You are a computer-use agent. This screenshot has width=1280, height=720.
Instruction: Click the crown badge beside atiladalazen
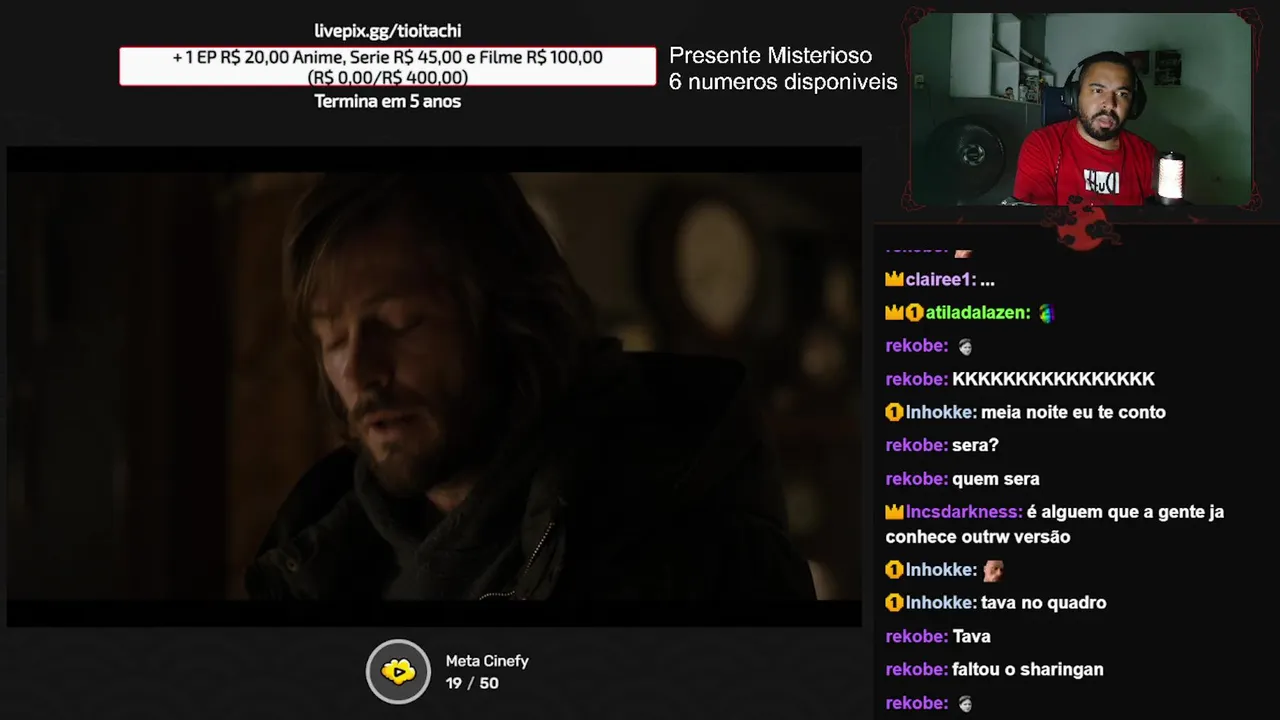point(894,312)
